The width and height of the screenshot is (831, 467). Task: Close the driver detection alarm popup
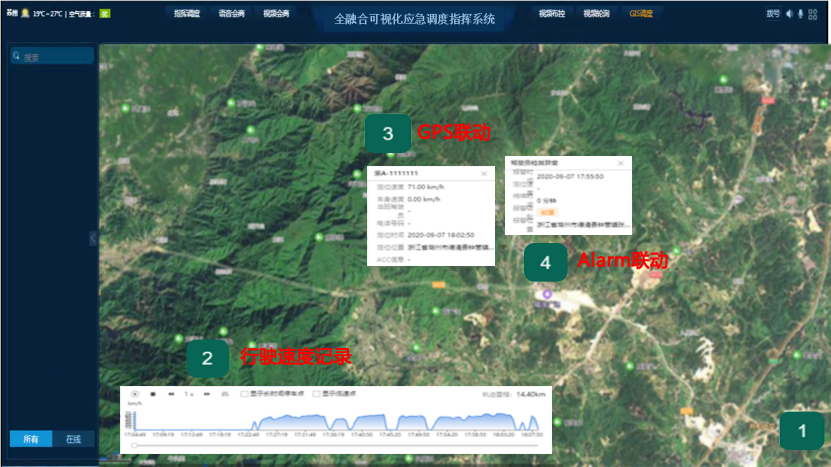point(621,161)
